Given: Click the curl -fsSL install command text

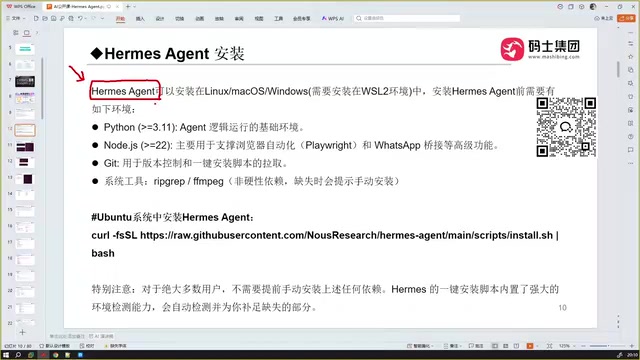Looking at the screenshot, I should [325, 244].
